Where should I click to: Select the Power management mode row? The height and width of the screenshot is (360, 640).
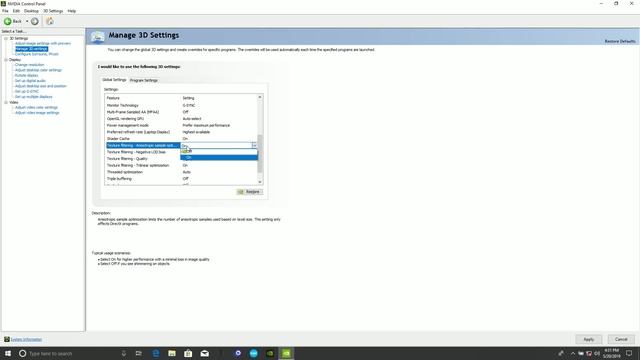coord(181,125)
